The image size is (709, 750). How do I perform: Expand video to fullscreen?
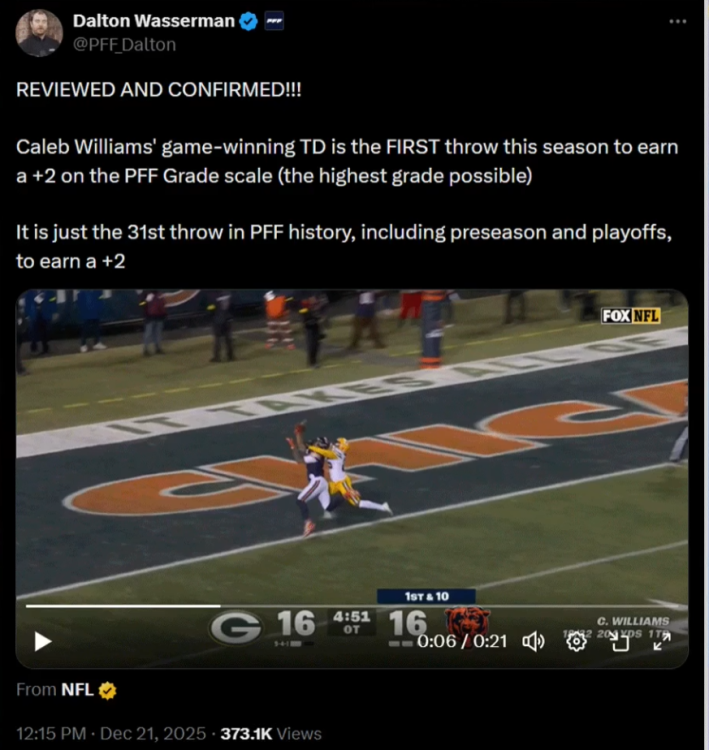661,641
